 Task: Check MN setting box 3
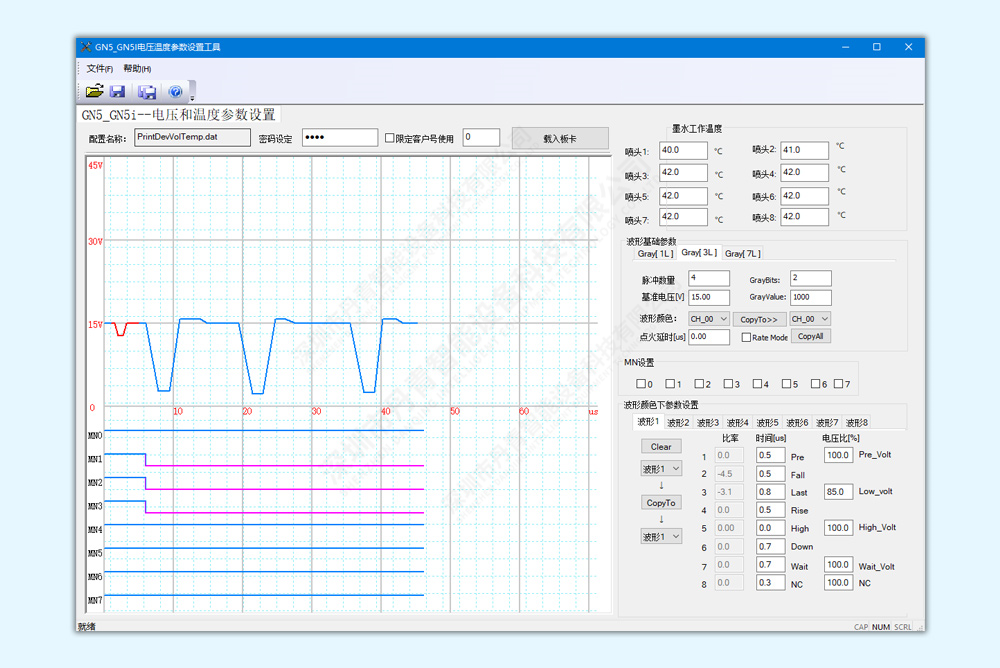pyautogui.click(x=728, y=383)
